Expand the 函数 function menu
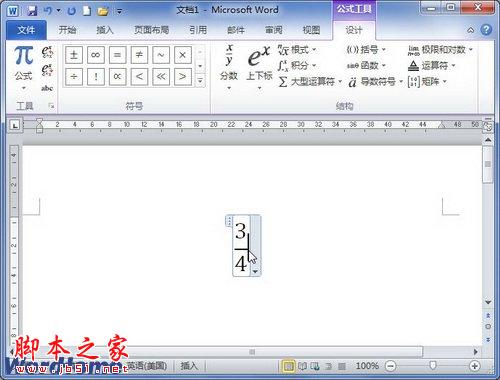 pos(366,66)
